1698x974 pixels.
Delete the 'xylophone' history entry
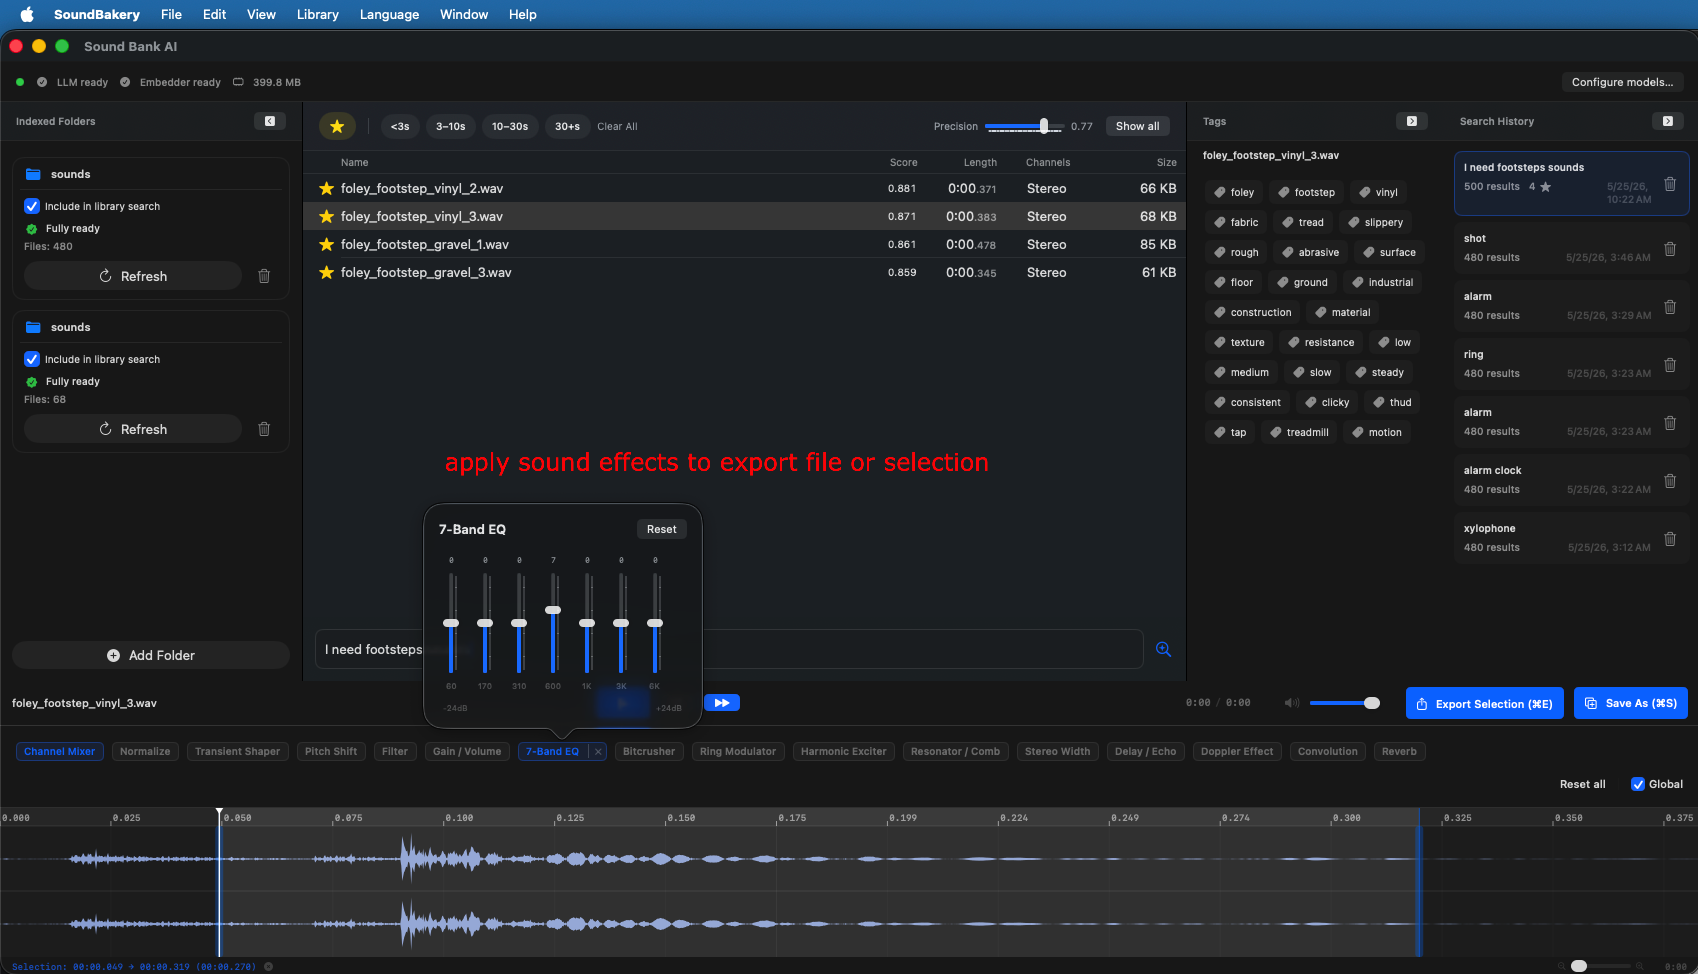(1670, 539)
